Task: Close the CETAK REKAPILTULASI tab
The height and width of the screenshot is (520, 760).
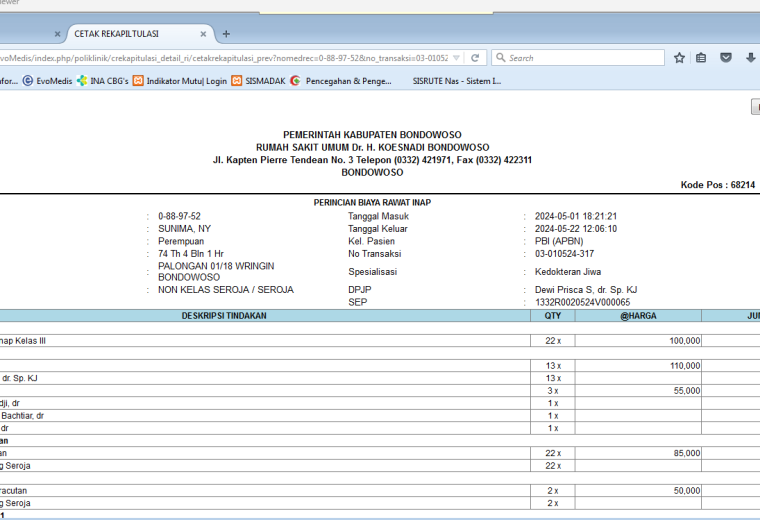Action: click(x=203, y=34)
